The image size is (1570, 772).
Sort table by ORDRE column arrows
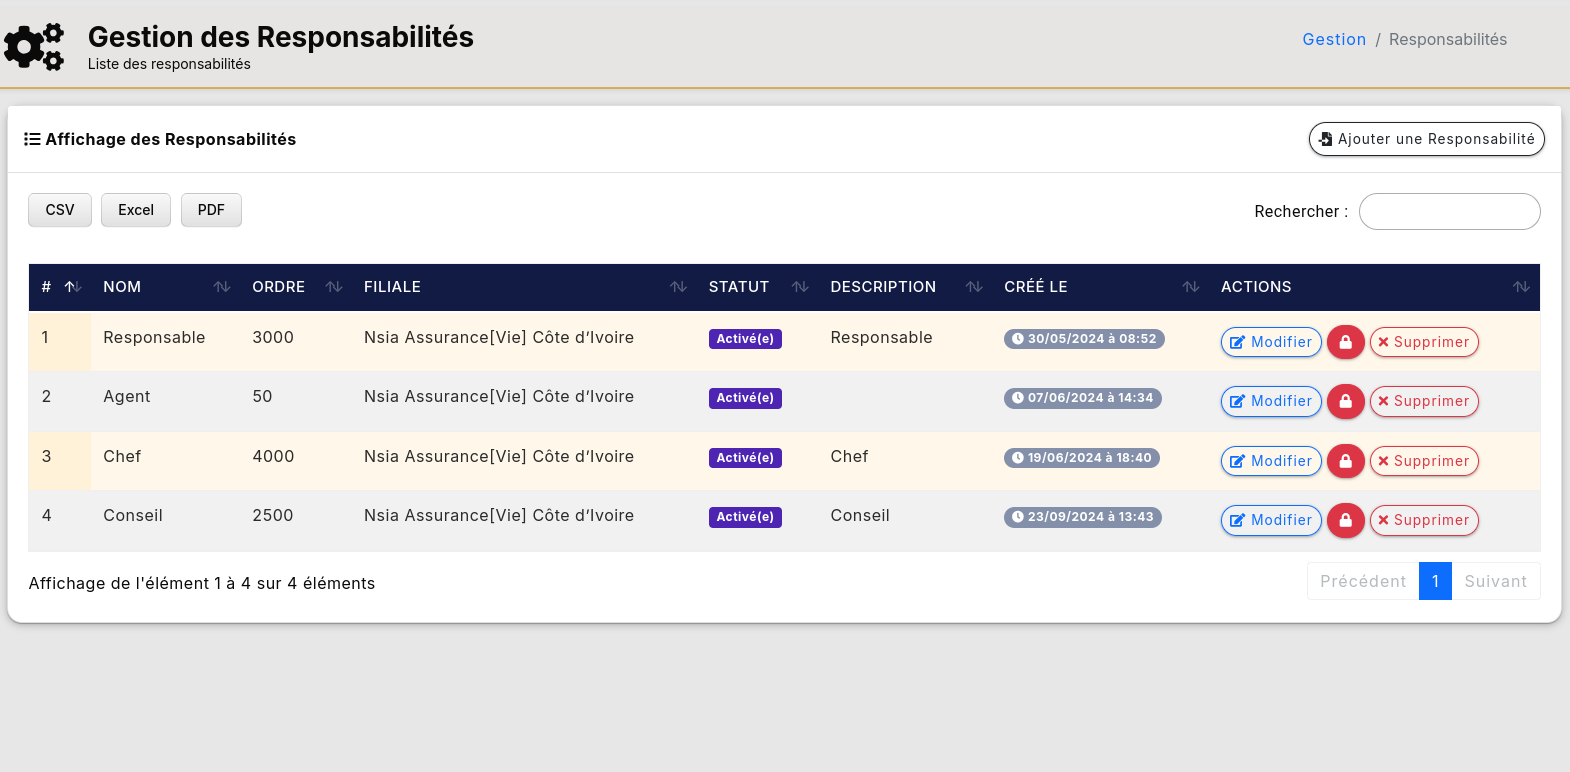coord(334,287)
